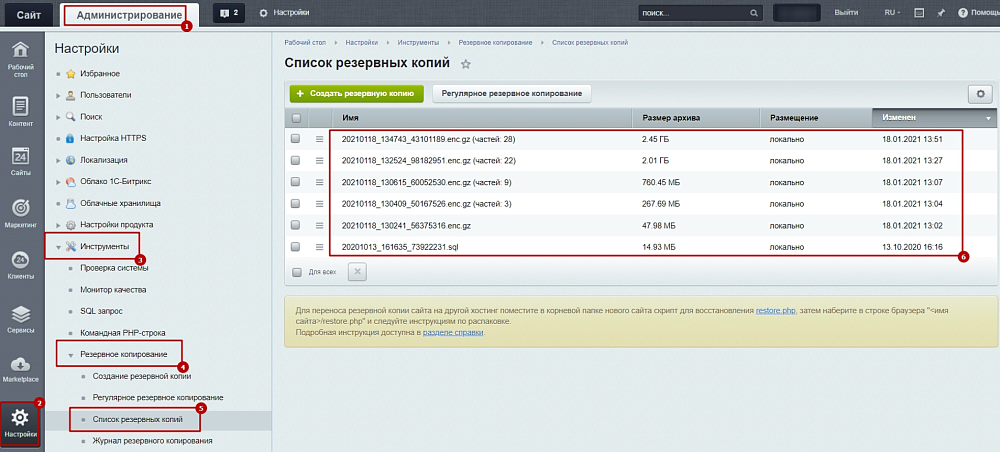Open the Маркетинг sidebar section
1000x452 pixels.
tap(20, 212)
